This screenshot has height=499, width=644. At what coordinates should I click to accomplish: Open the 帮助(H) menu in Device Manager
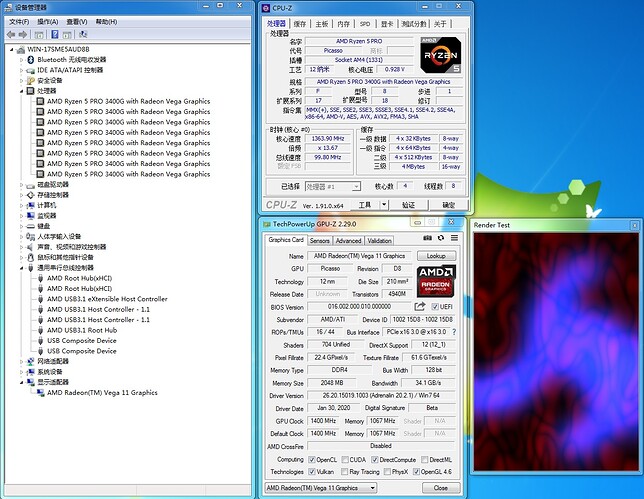tap(106, 21)
